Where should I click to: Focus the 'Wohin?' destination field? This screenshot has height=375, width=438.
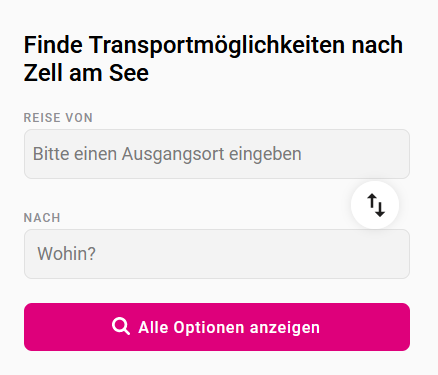click(217, 254)
